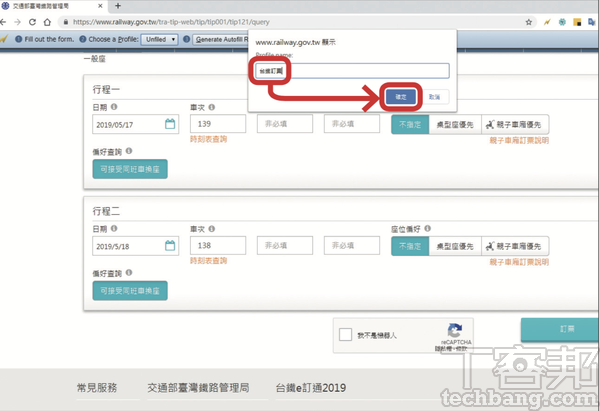Viewport: 600px width, 411px height.
Task: Show info icon beside 行程二 日期 label
Action: (x=114, y=228)
